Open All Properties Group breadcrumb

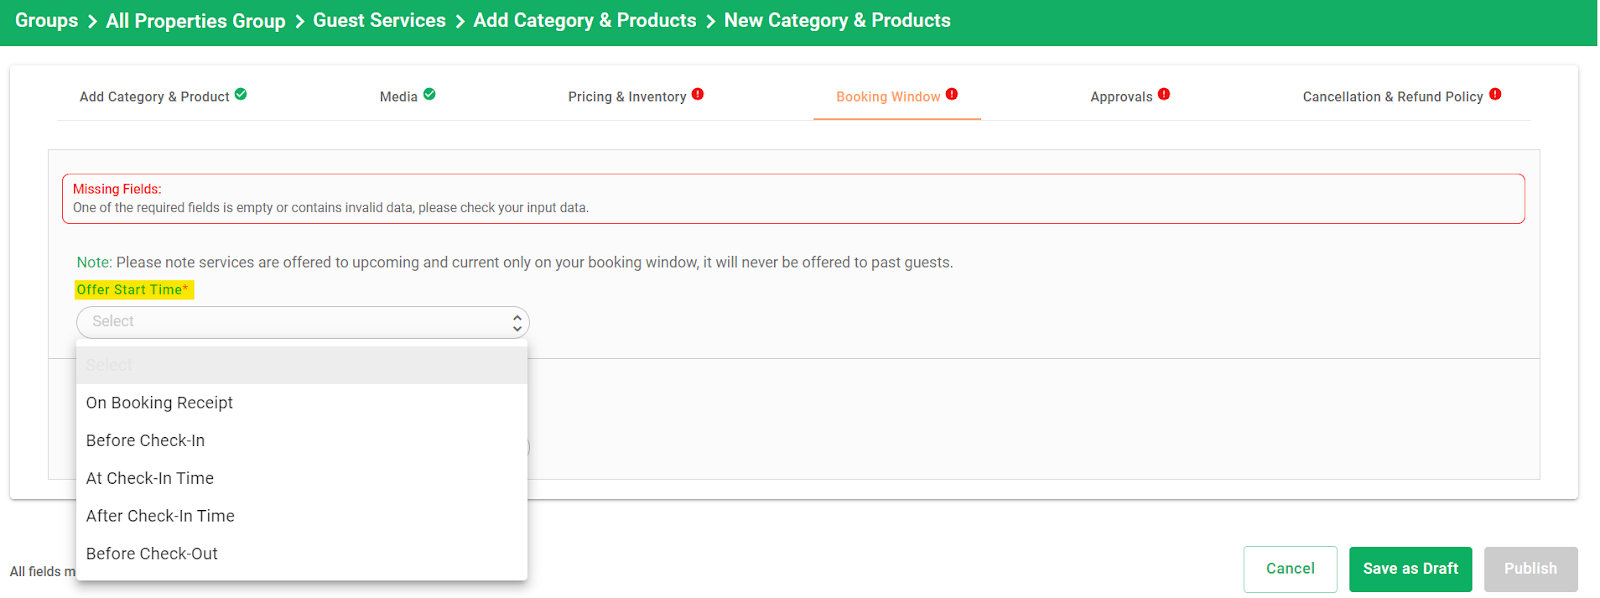coord(196,21)
